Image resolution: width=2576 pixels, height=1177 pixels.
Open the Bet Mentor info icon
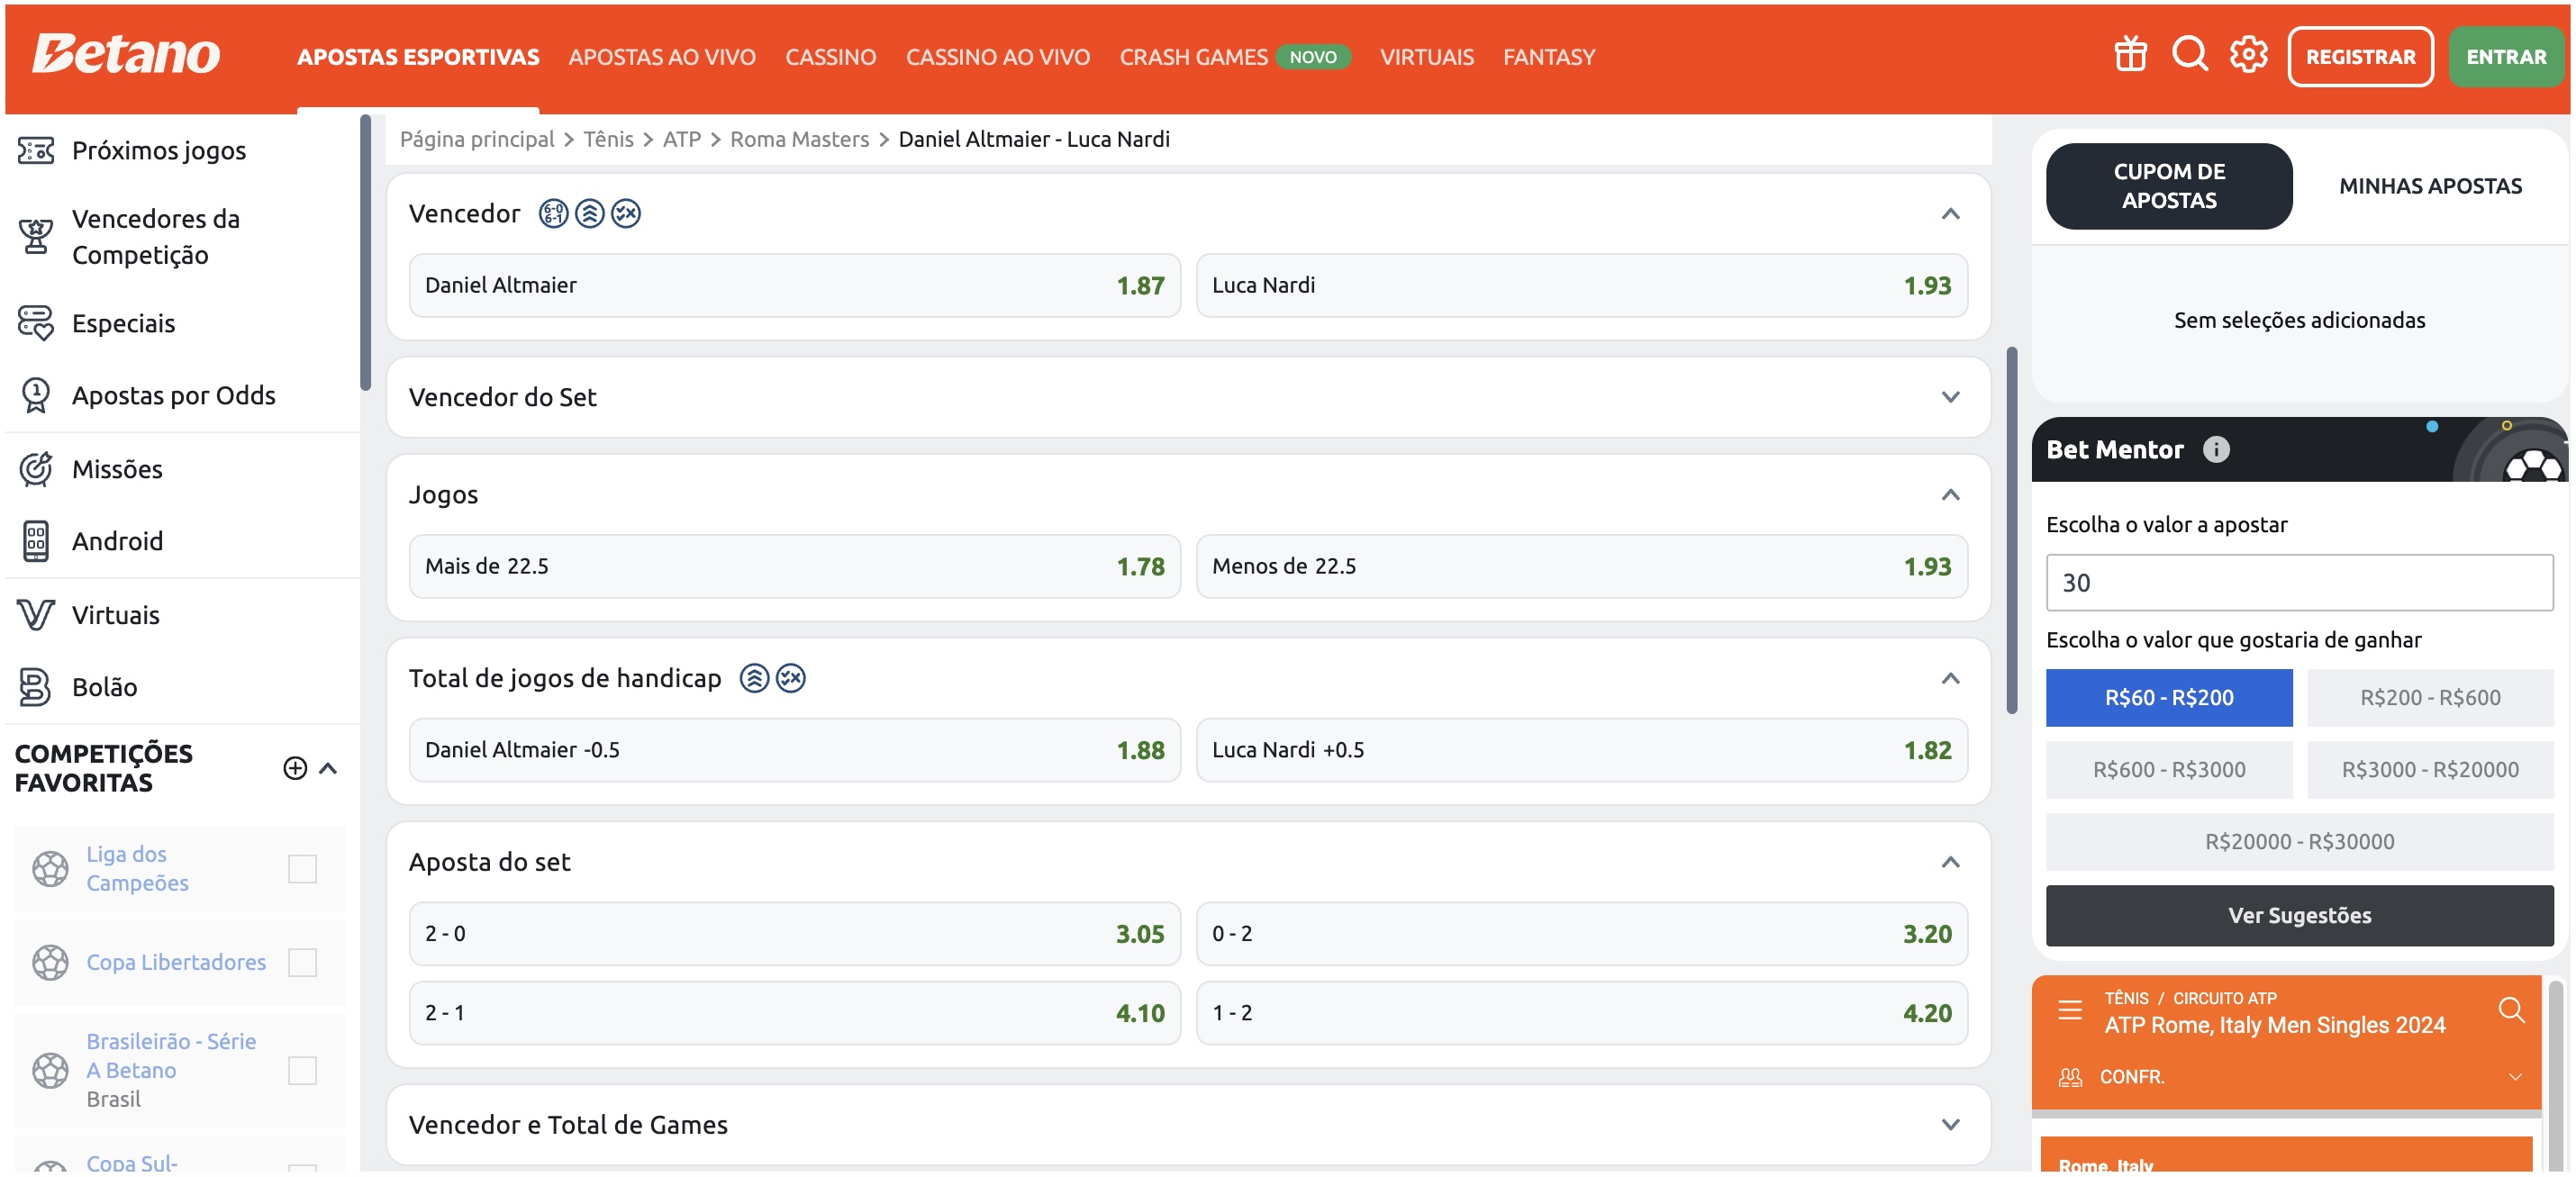(2216, 450)
